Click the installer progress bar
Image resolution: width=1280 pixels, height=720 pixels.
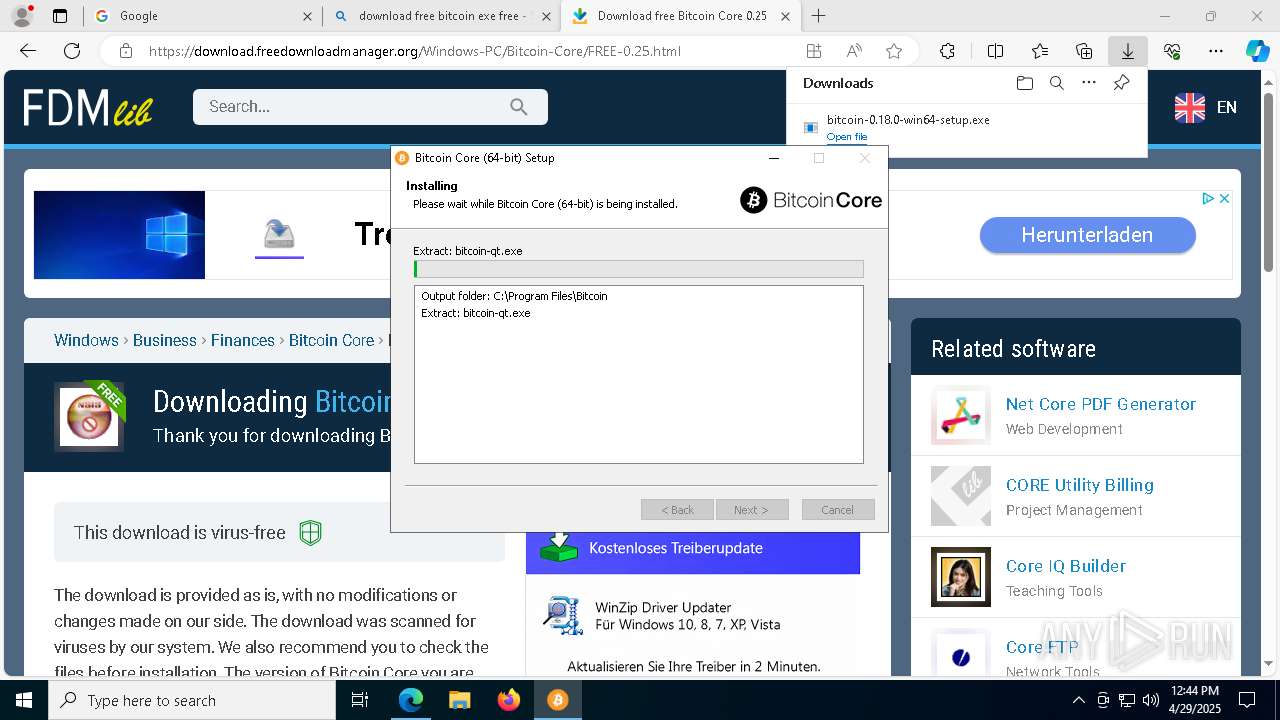click(x=638, y=269)
